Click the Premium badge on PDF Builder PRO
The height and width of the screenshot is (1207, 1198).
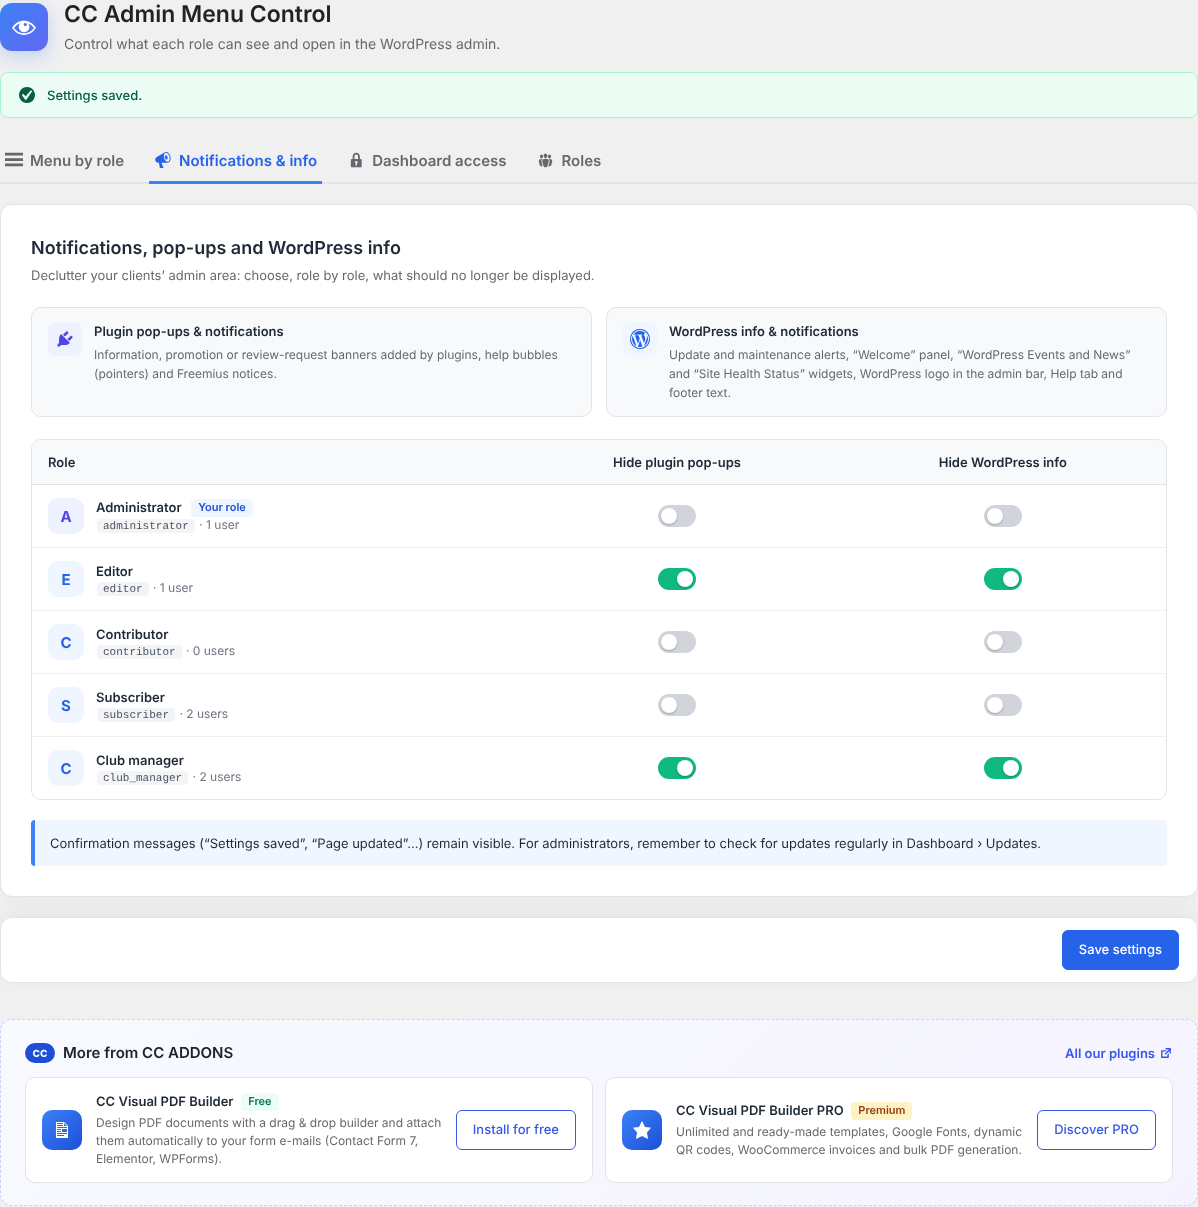pos(881,1110)
